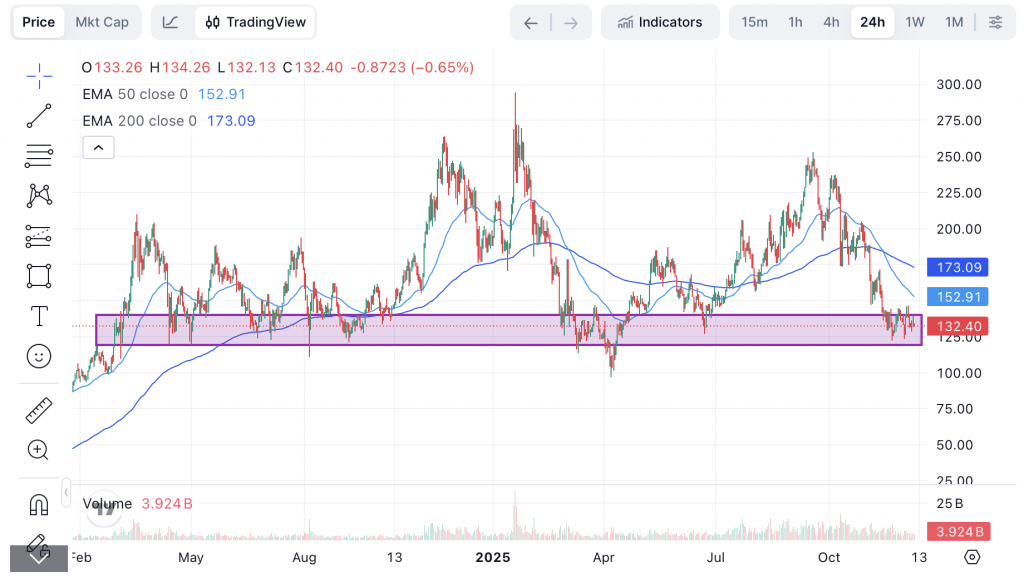Collapse the left drawing toolbar arrow
The width and height of the screenshot is (1024, 582).
click(x=66, y=493)
